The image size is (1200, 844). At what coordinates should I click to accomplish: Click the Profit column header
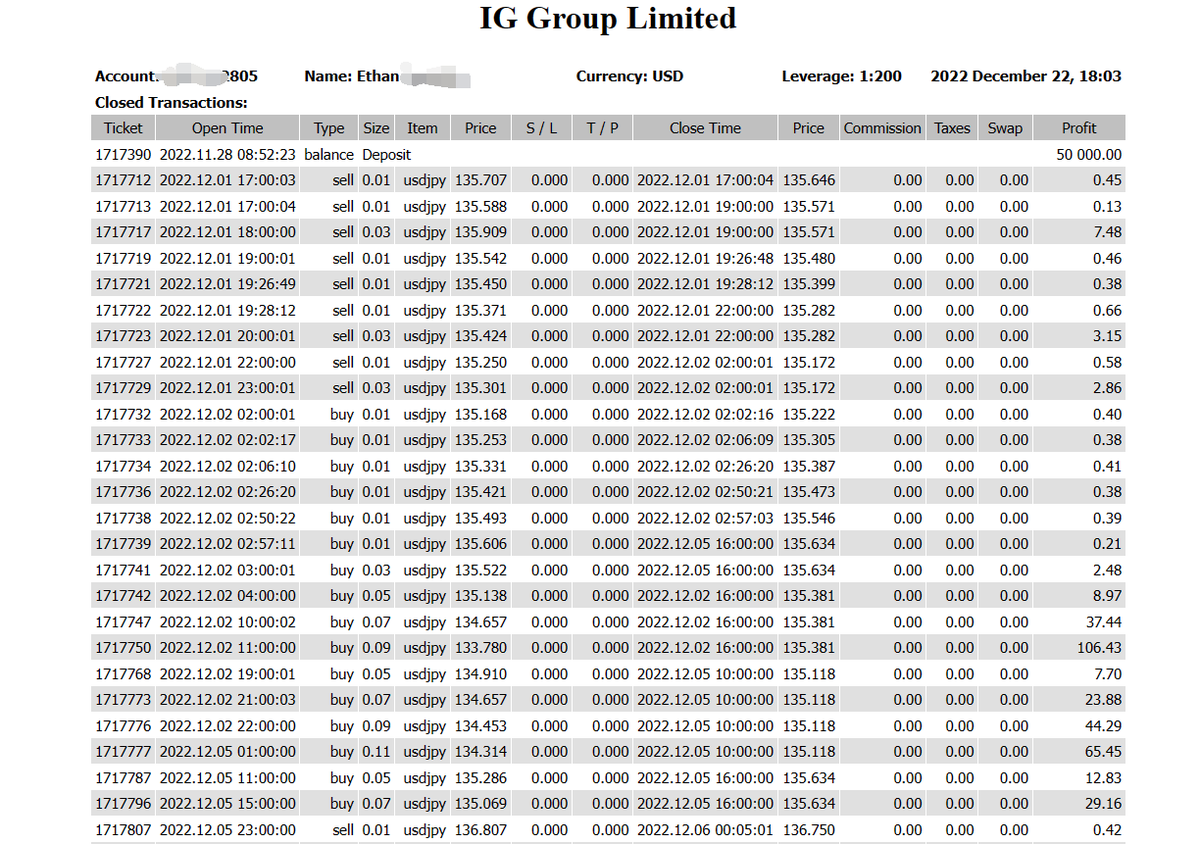coord(1079,128)
